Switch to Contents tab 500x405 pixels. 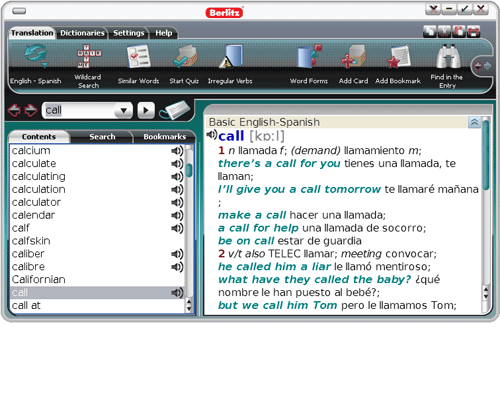[x=39, y=137]
